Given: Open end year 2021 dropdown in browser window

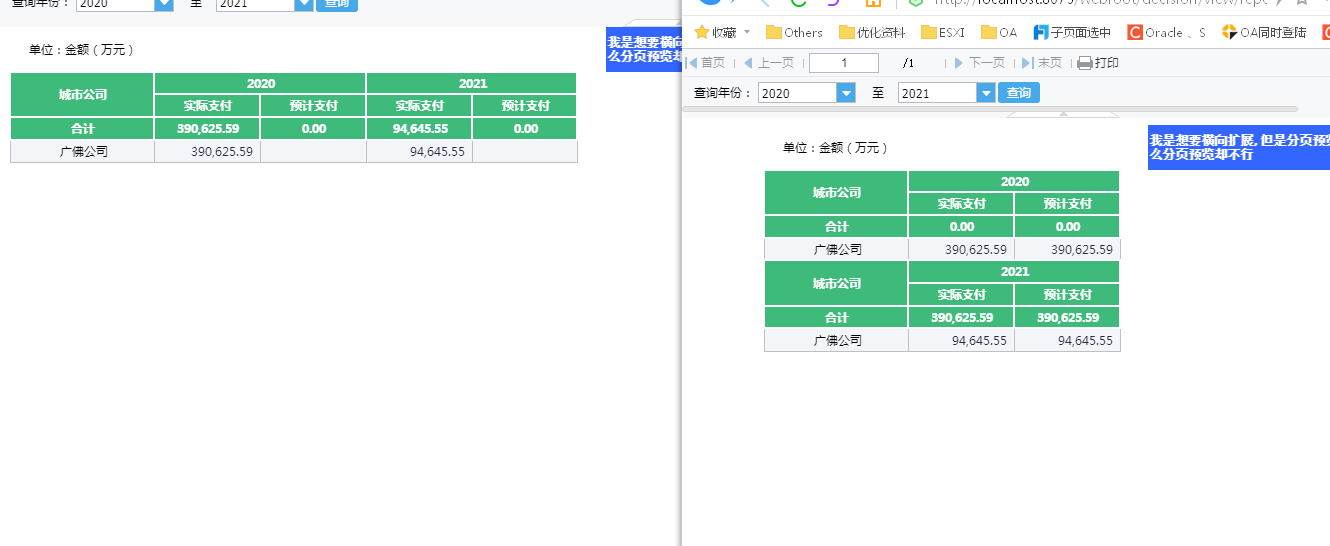Looking at the screenshot, I should 987,93.
